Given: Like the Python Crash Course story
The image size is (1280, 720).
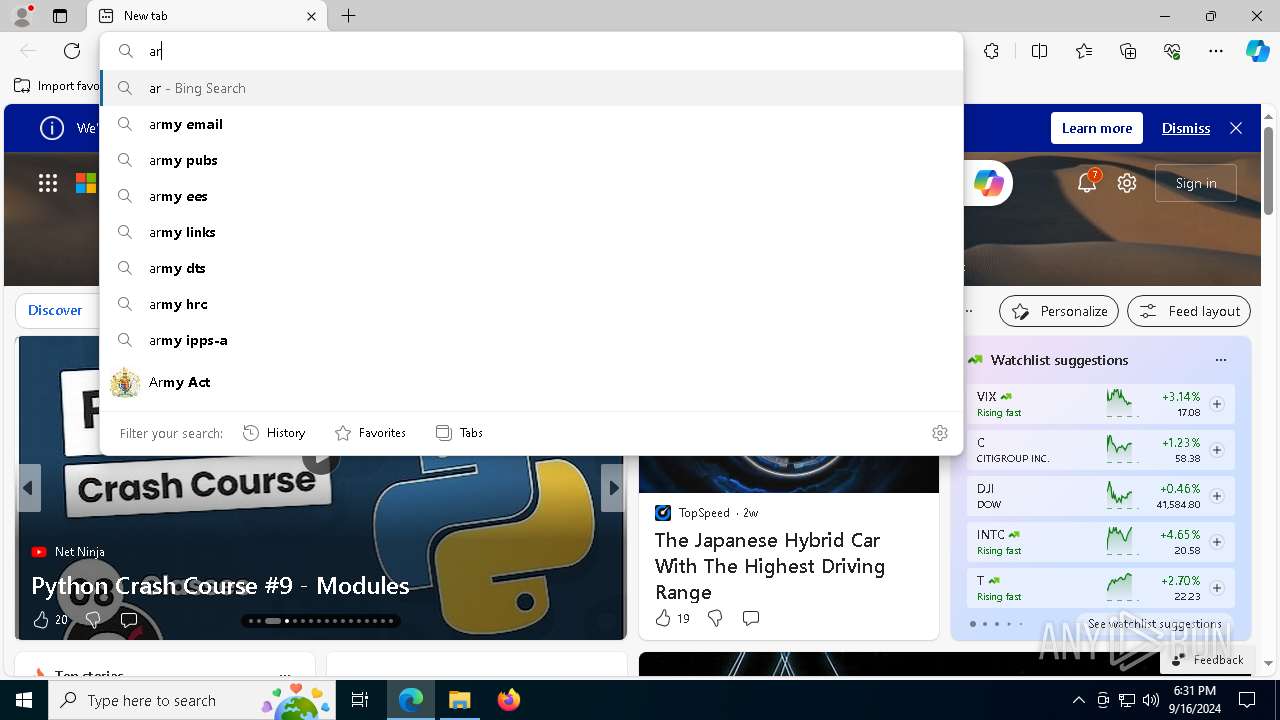Looking at the screenshot, I should [x=41, y=620].
